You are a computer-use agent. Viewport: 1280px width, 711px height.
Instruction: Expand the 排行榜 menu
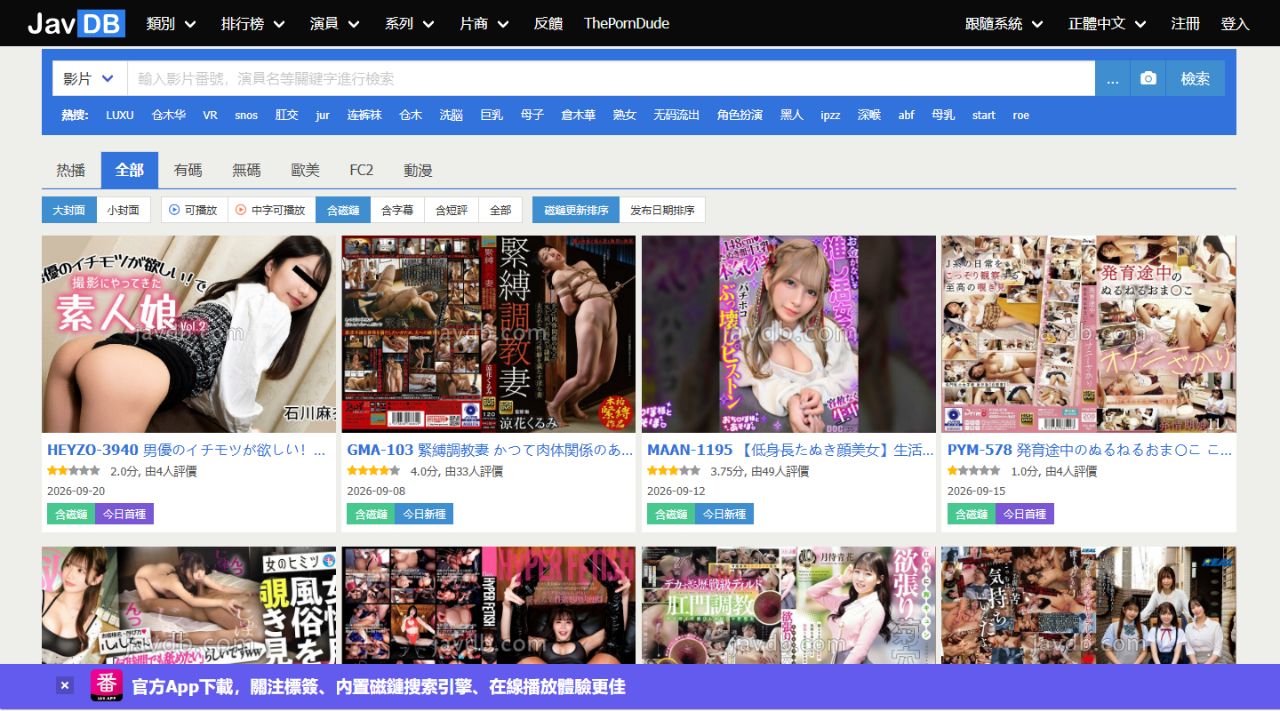click(x=253, y=23)
